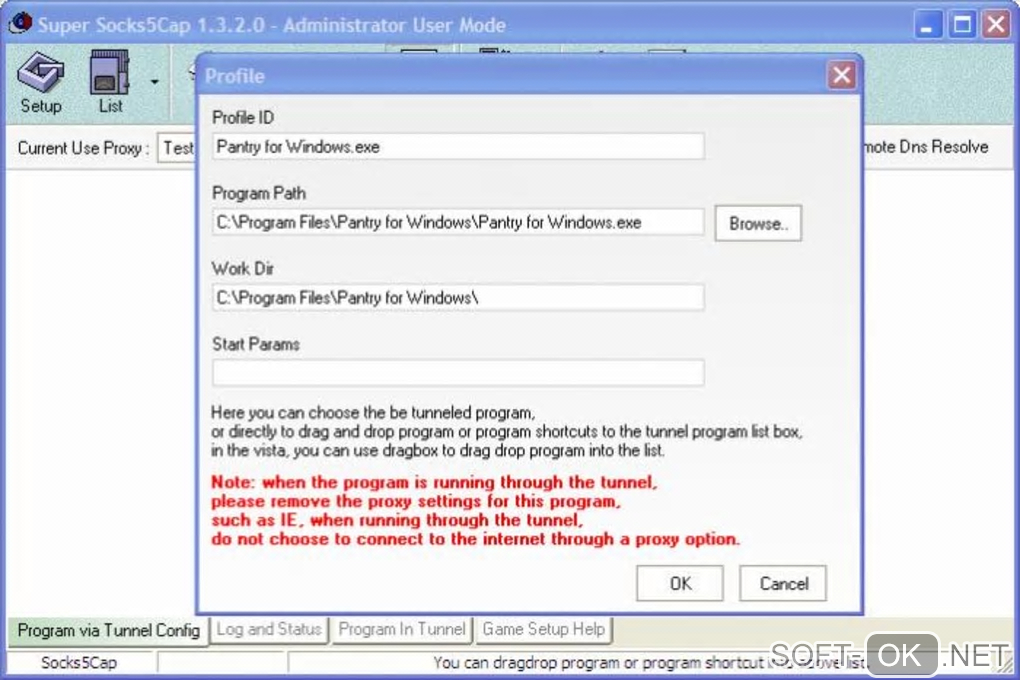
Task: Open the Program In Tunnel tab
Action: (x=402, y=629)
